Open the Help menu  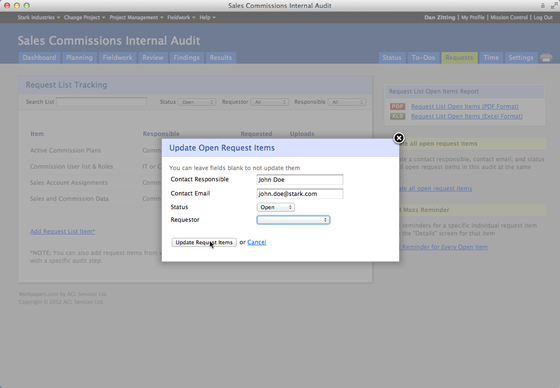tap(207, 18)
